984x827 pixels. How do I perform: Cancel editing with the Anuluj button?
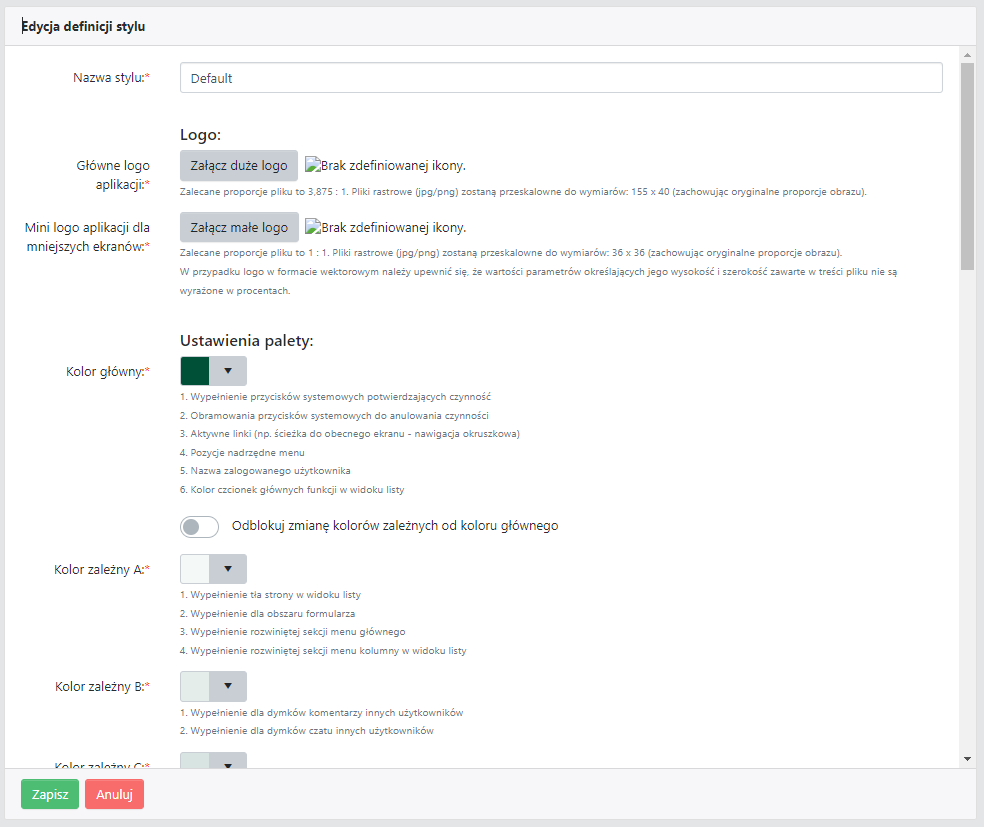(x=114, y=794)
